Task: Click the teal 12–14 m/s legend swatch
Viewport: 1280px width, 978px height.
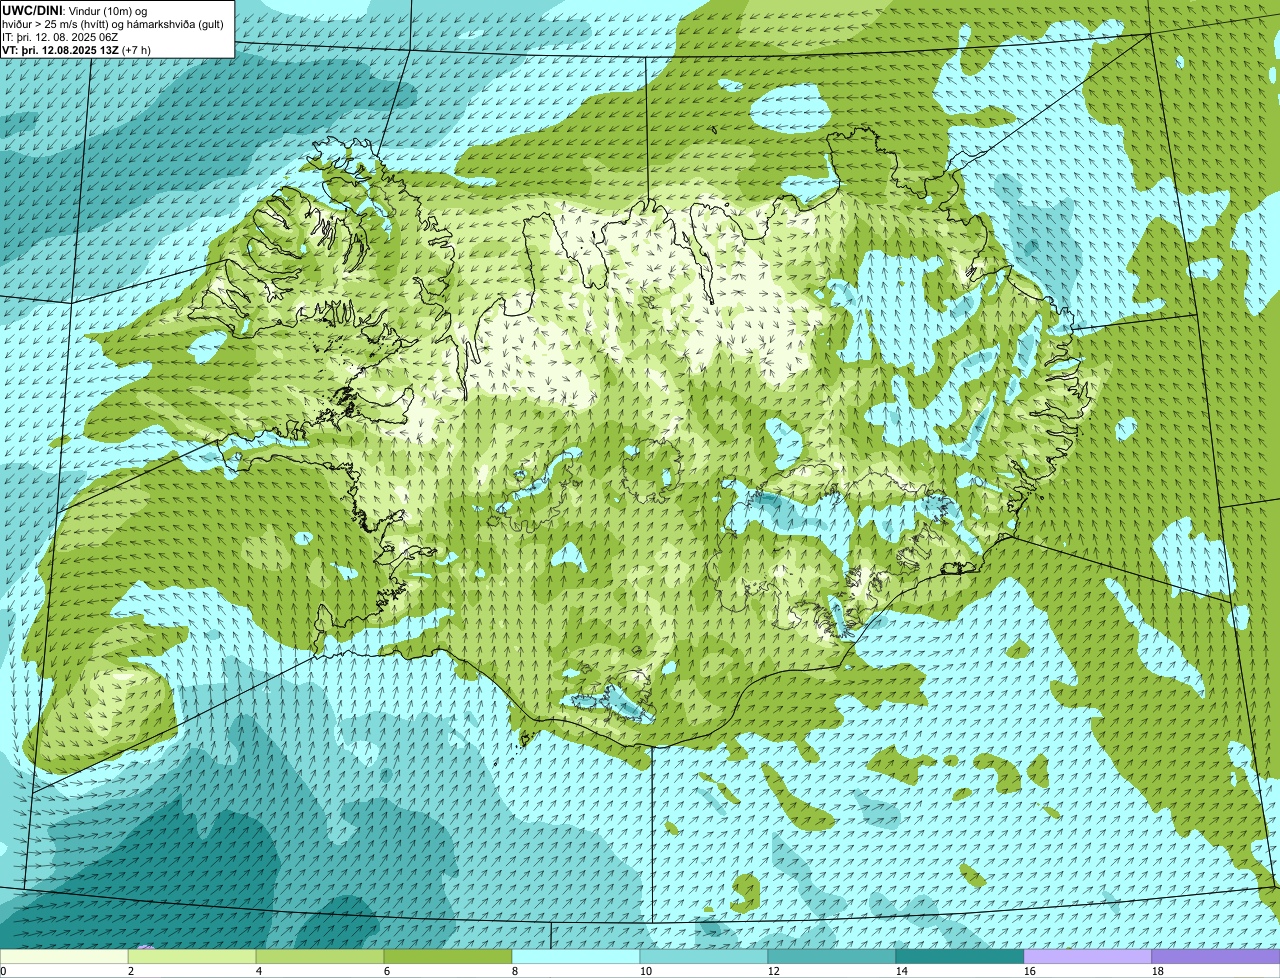Action: [x=832, y=957]
